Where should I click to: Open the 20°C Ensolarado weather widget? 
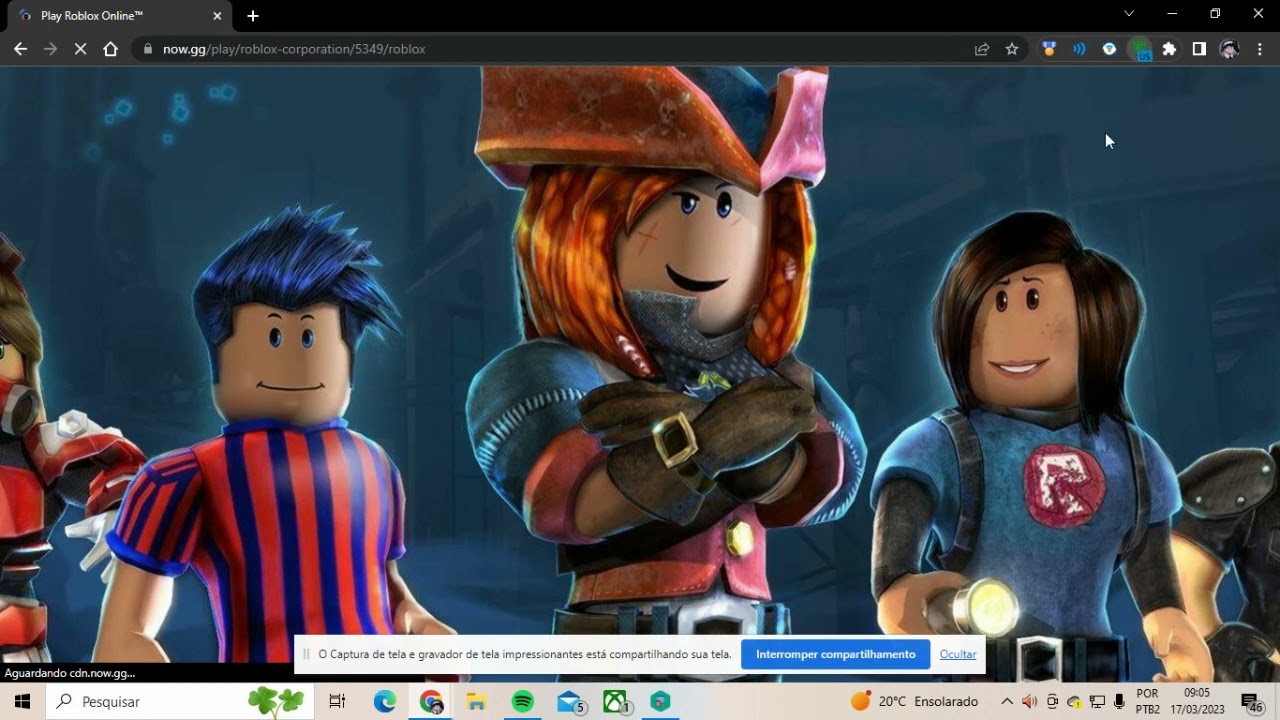pos(915,702)
